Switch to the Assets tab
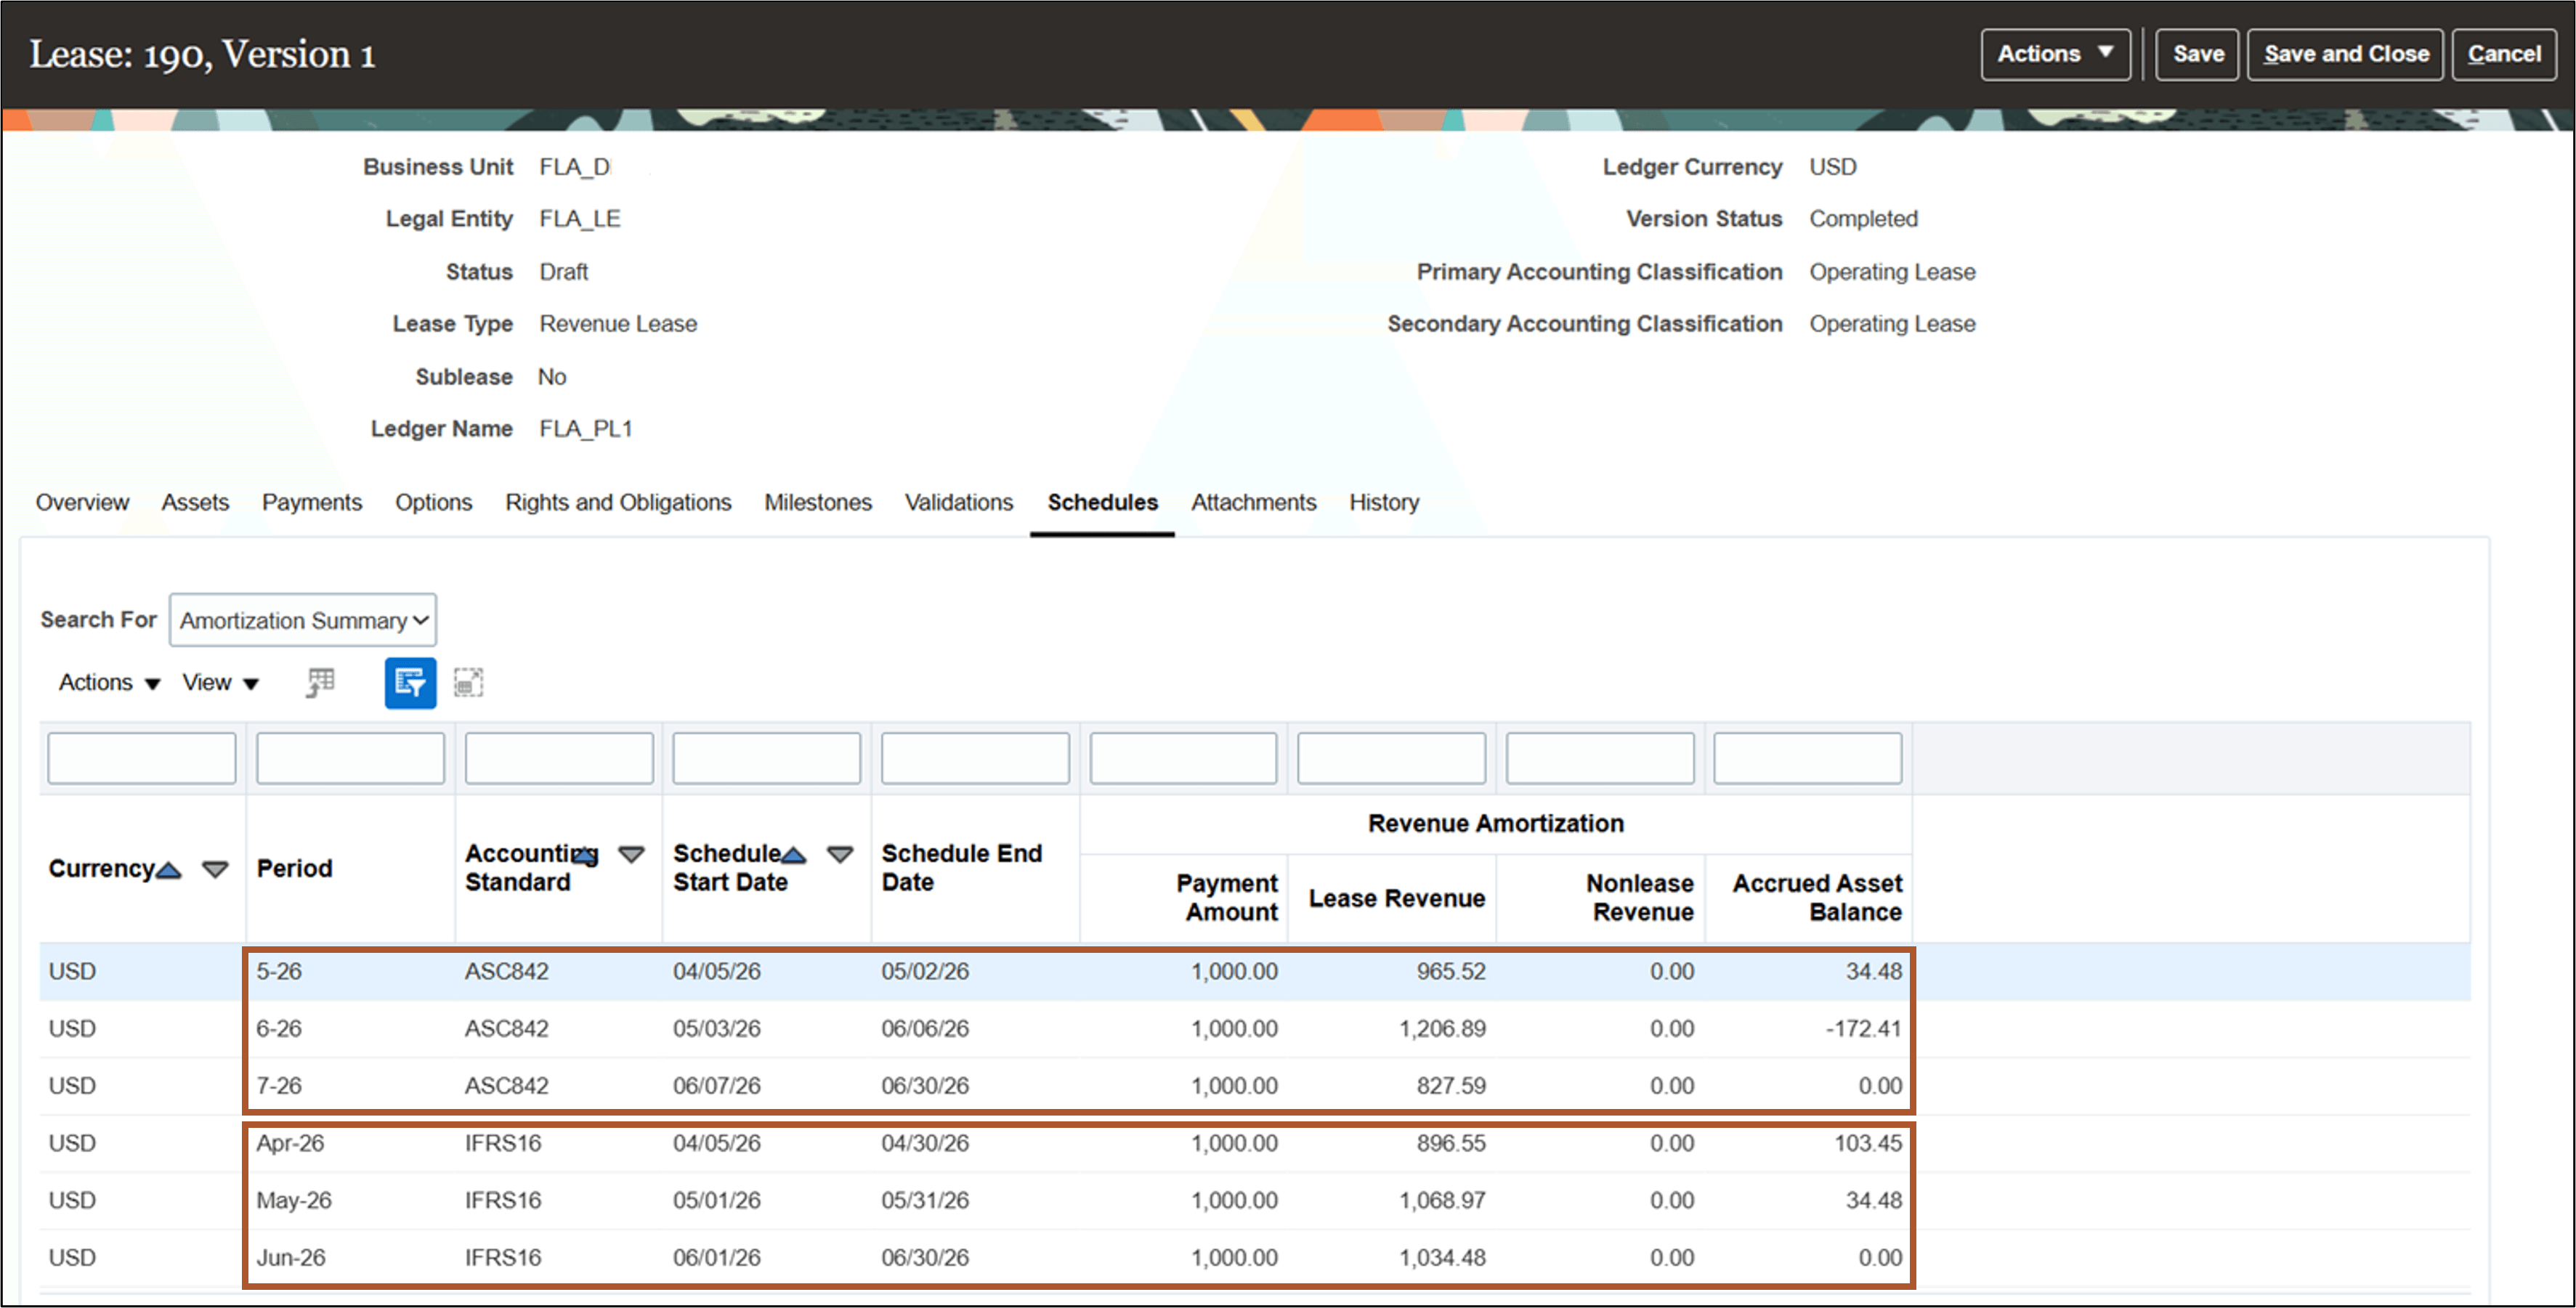The height and width of the screenshot is (1308, 2576). tap(195, 502)
